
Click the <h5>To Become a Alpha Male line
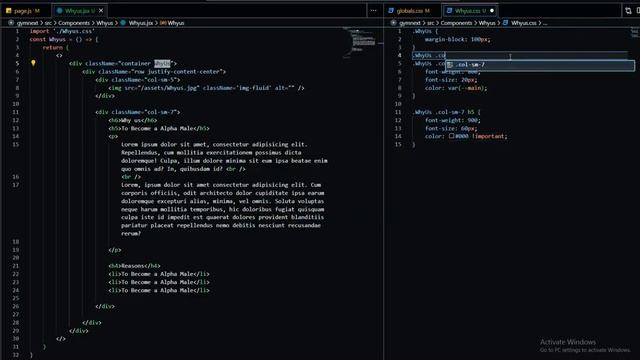pos(159,128)
